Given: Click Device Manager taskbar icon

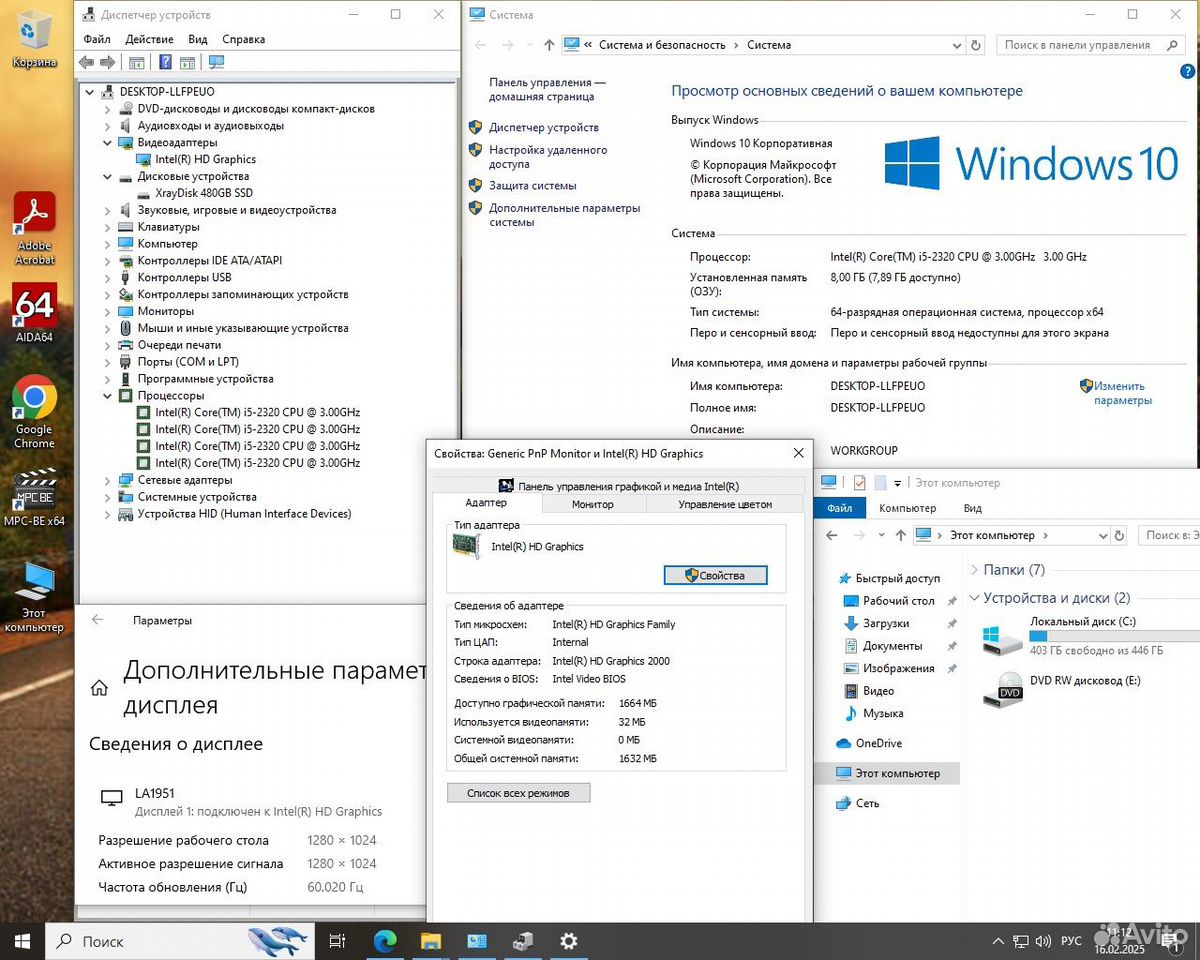Looking at the screenshot, I should coord(523,941).
